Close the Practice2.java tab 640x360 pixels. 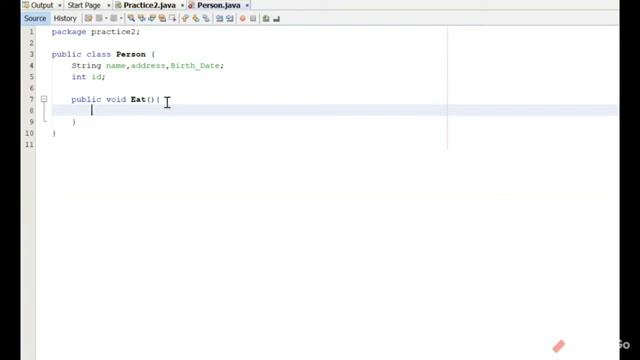(x=182, y=6)
